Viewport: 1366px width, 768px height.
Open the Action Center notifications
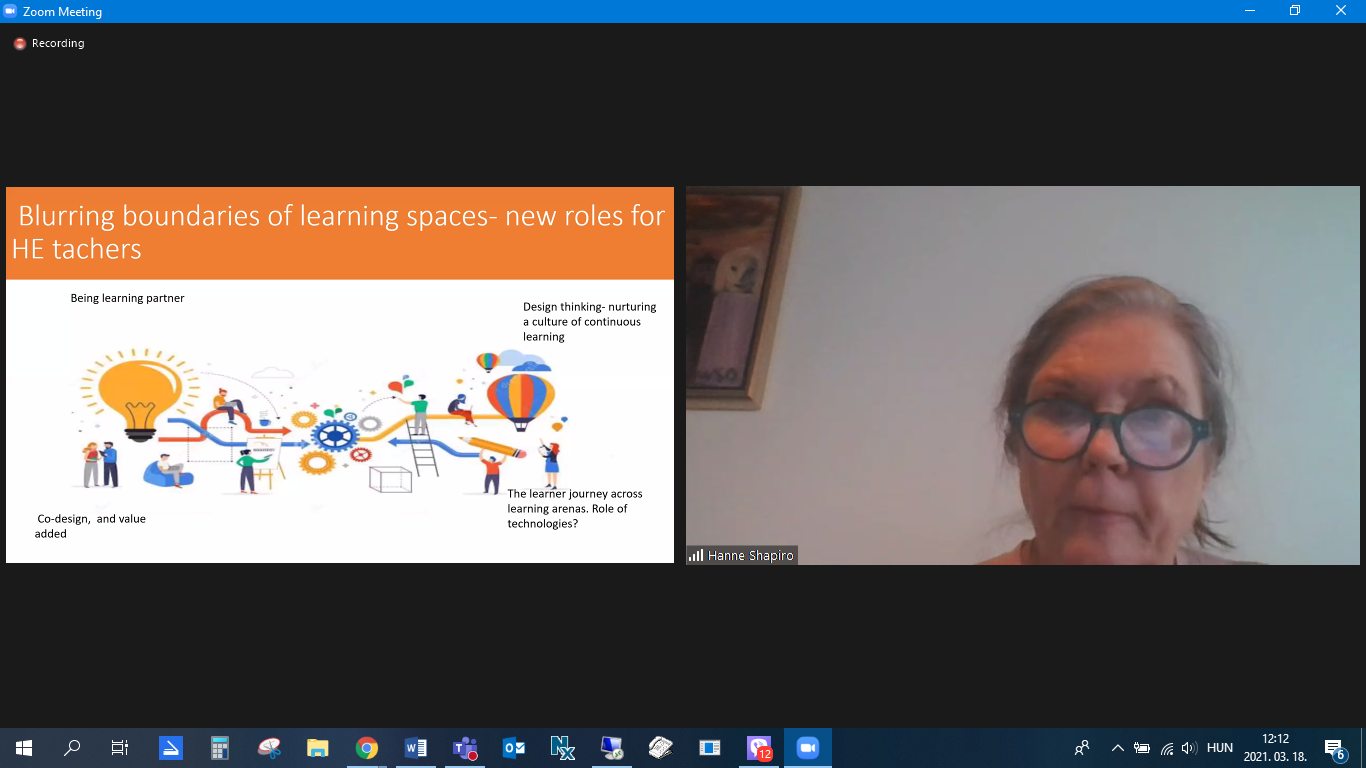coord(1333,748)
